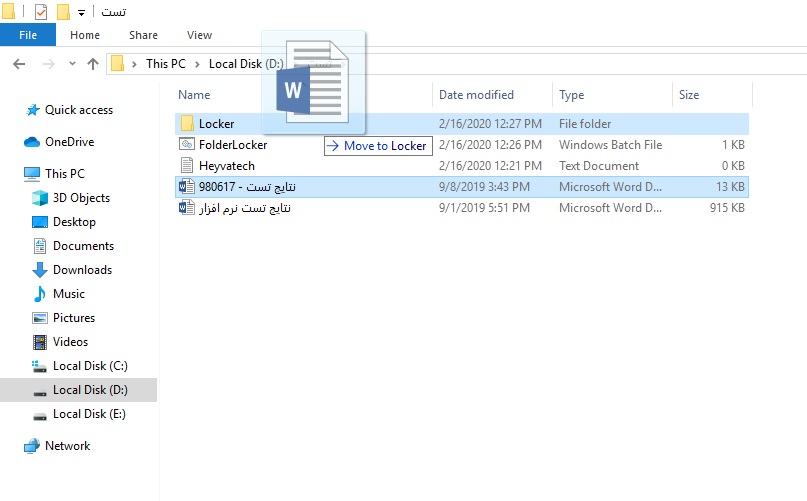This screenshot has height=501, width=807.
Task: Open Local Disk (E:) in the navigation pane
Action: (x=89, y=414)
